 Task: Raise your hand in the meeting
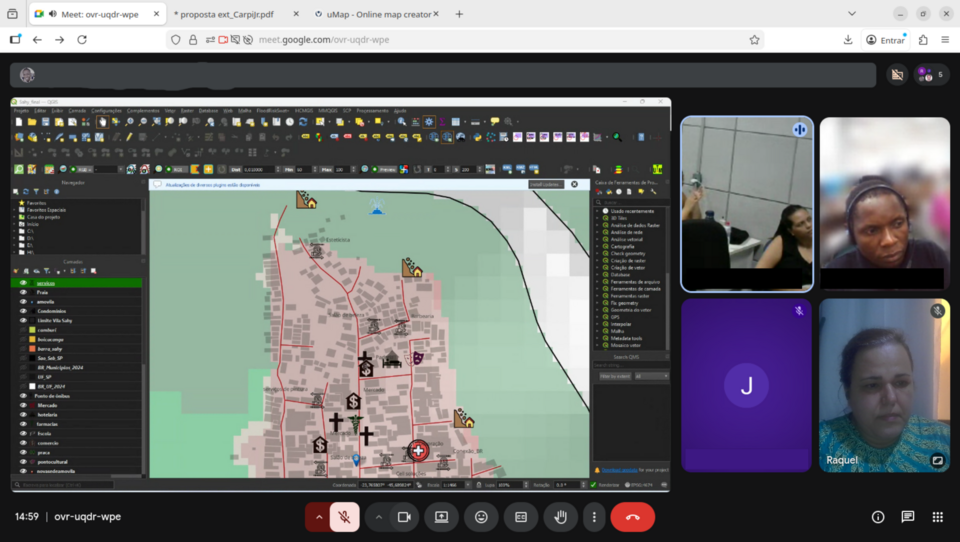tap(560, 517)
